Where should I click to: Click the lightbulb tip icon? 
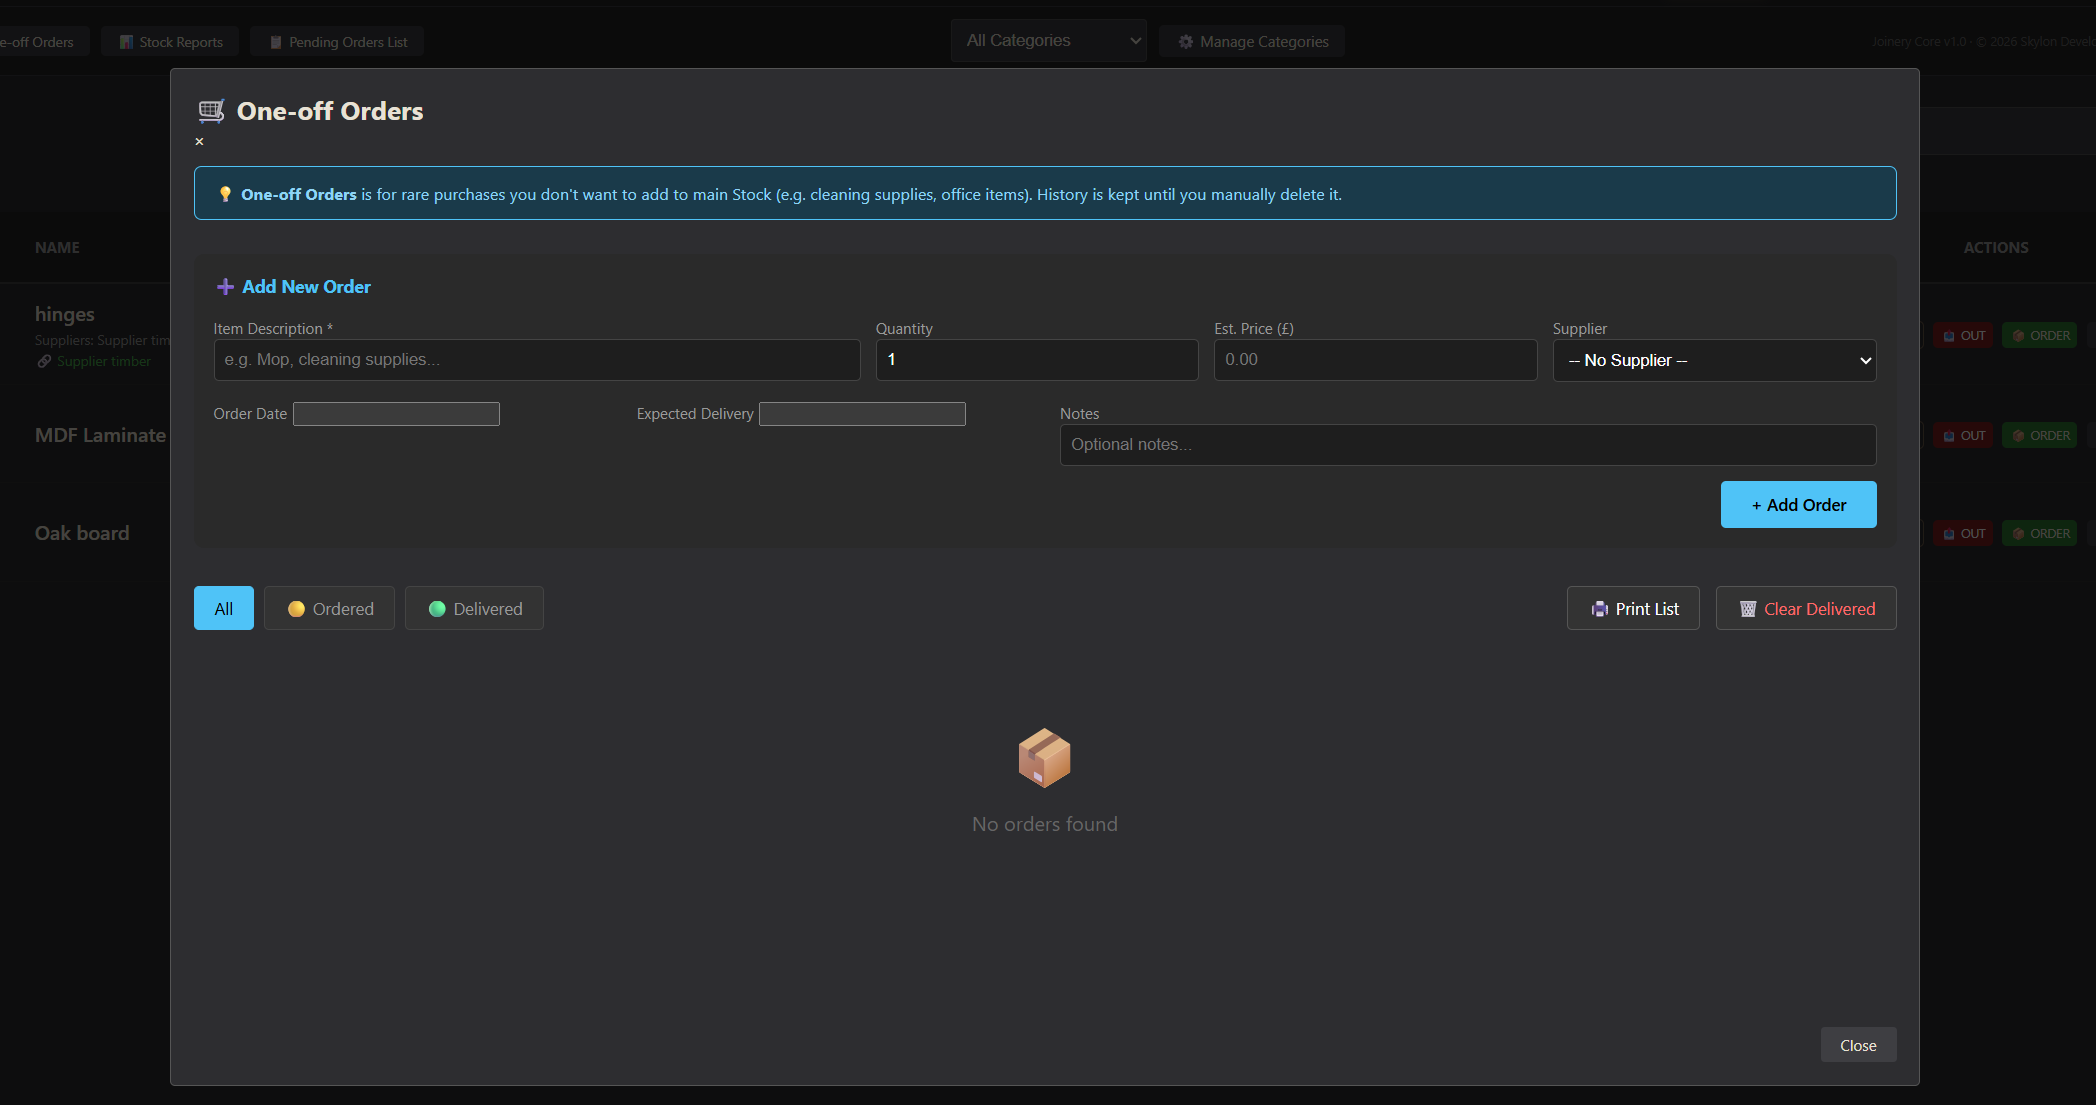click(225, 194)
